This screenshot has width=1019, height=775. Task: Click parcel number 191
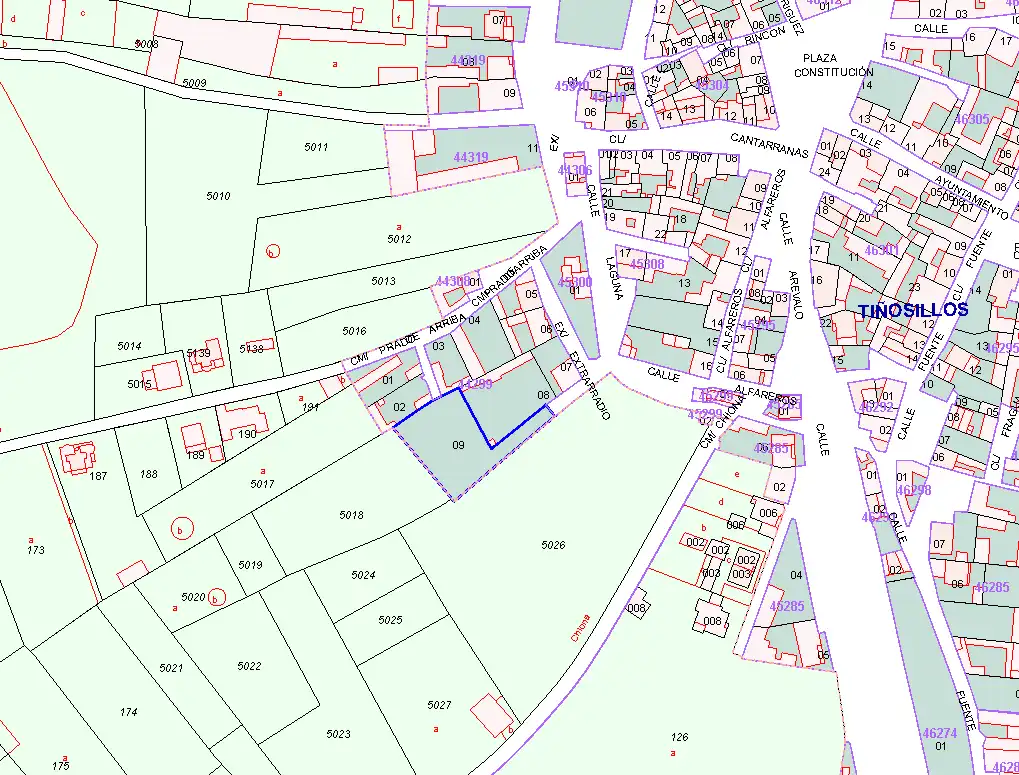(311, 407)
